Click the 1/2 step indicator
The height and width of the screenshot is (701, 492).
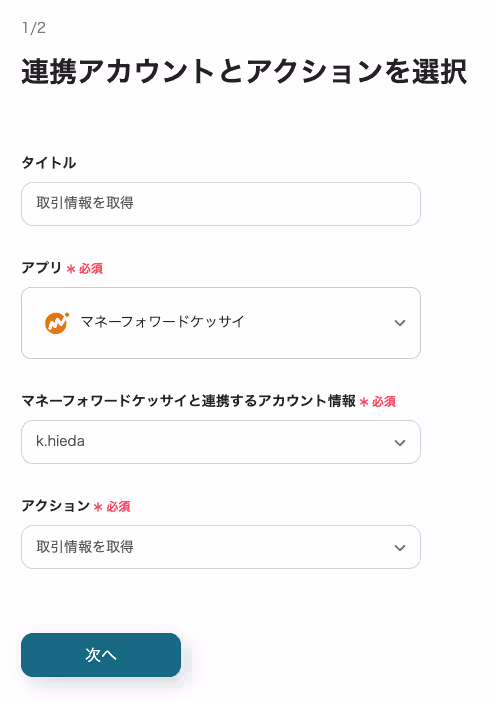34,28
